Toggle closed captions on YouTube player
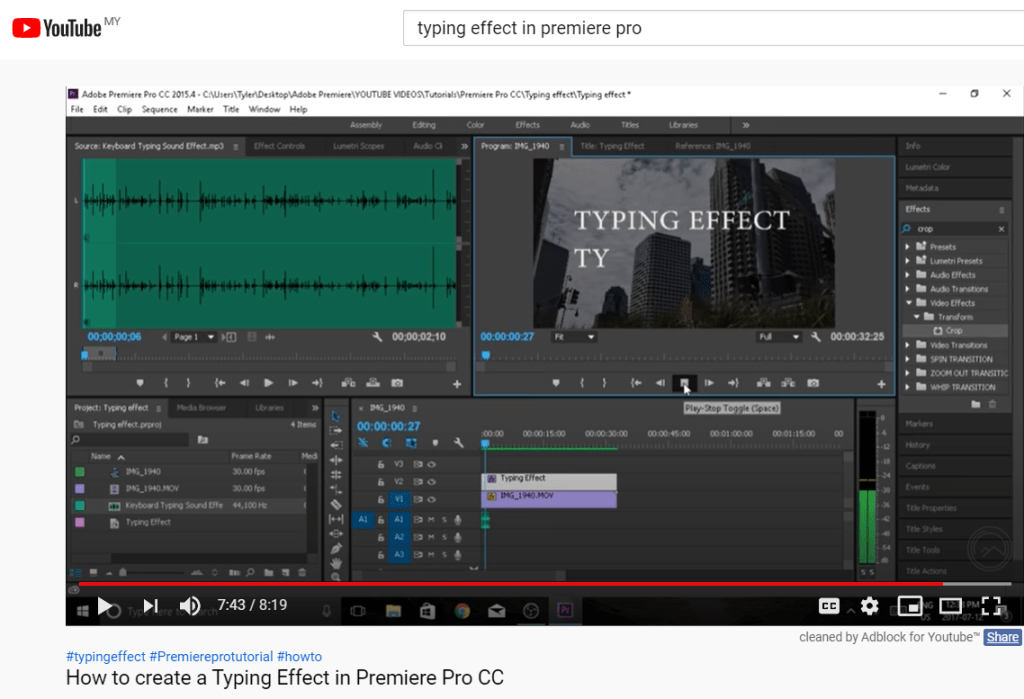The height and width of the screenshot is (699, 1024). (829, 605)
